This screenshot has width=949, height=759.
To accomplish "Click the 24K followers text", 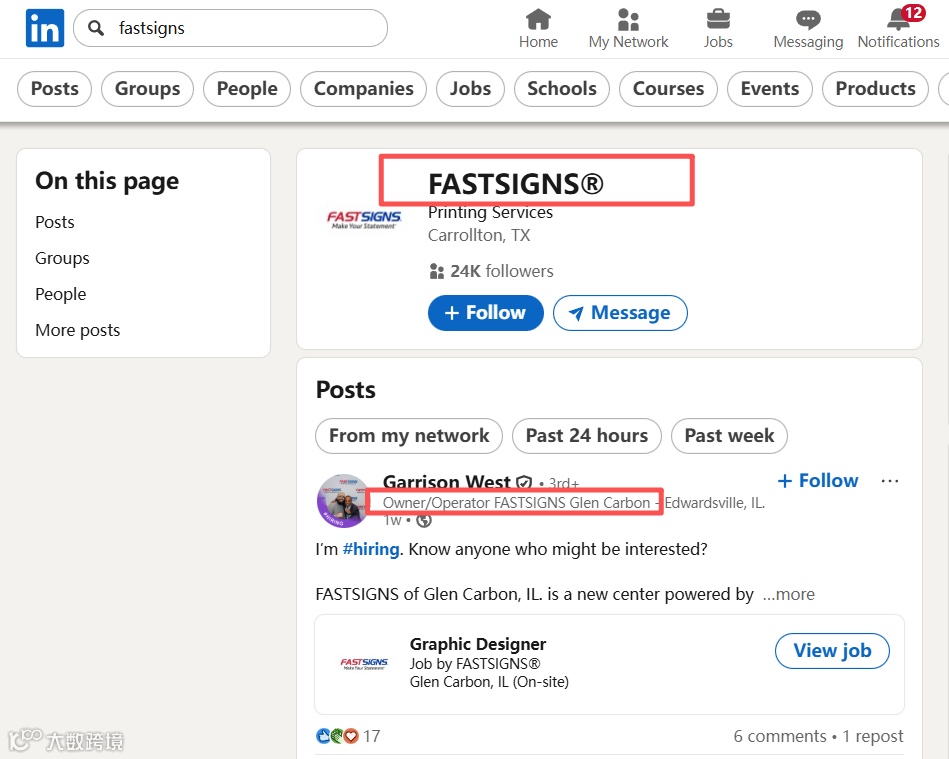I will [x=502, y=271].
